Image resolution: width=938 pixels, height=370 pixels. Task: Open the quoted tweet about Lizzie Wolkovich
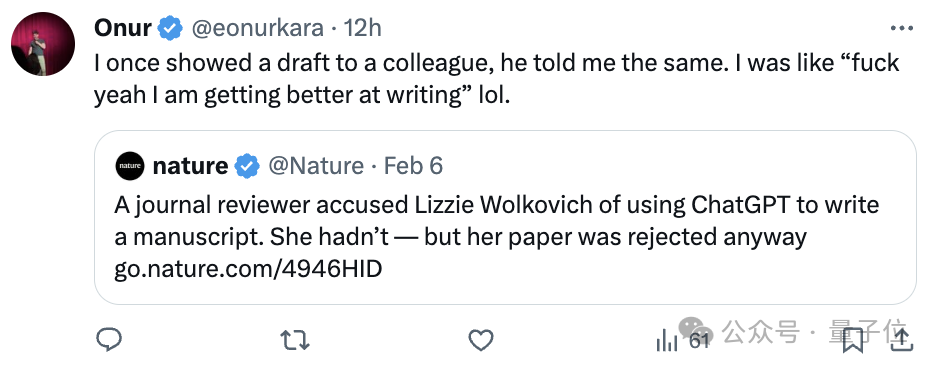tap(505, 218)
